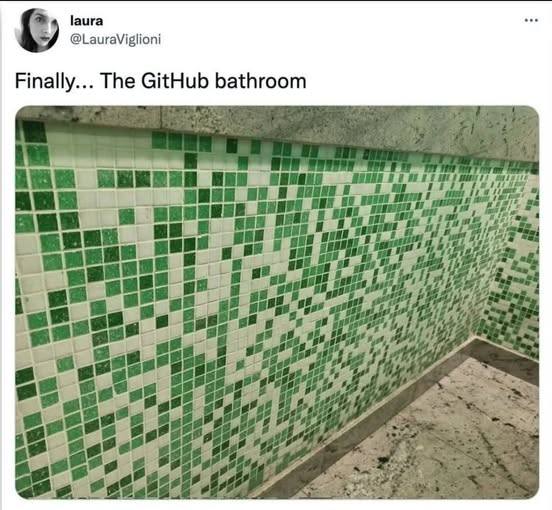The width and height of the screenshot is (552, 510).
Task: Visit the @LauraViglioni handle link
Action: click(x=116, y=39)
